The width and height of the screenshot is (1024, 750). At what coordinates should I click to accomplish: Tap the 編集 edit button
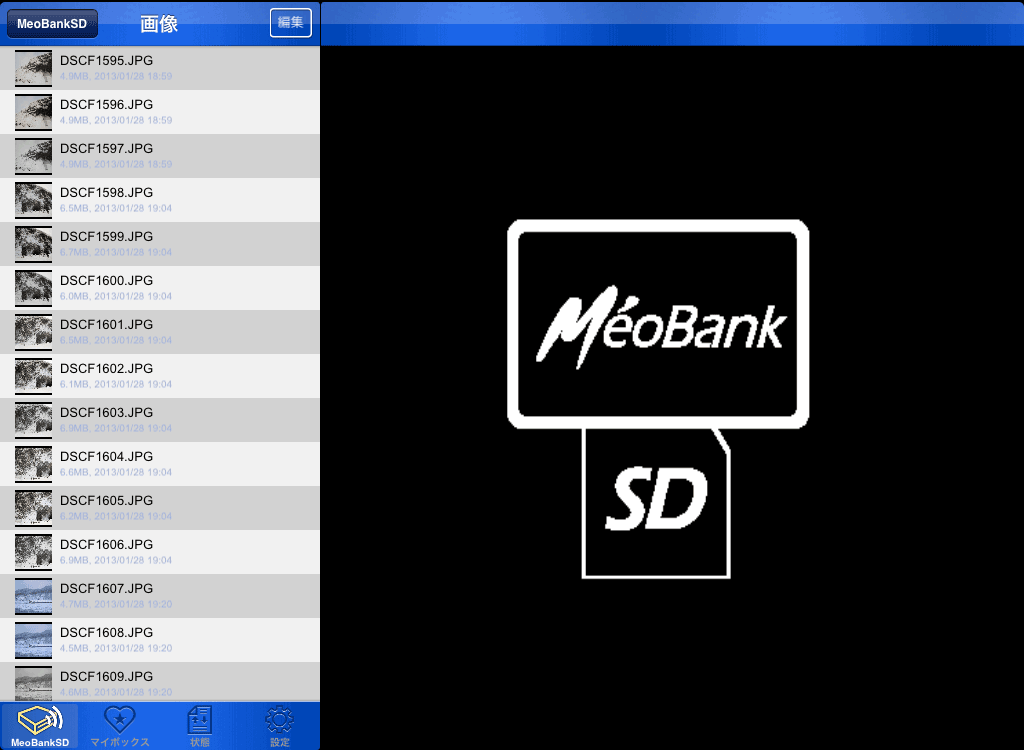pos(291,23)
